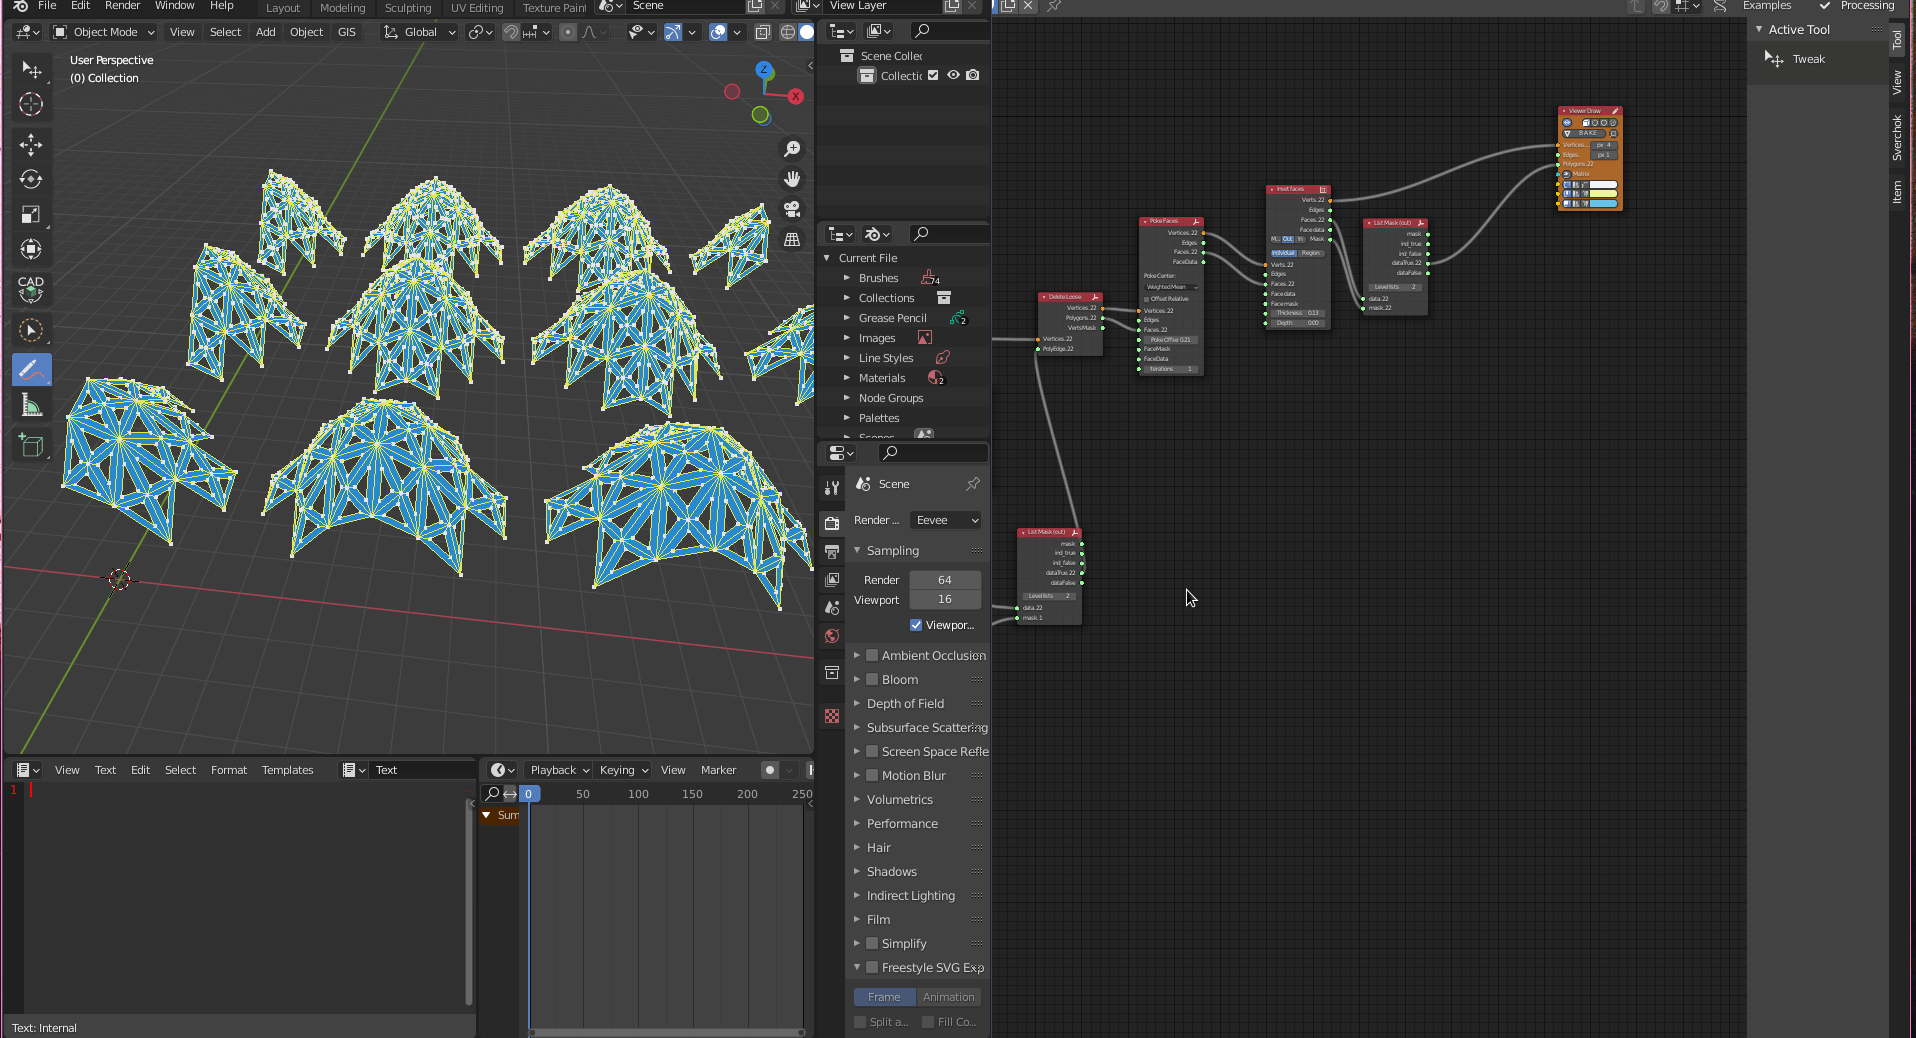Viewport: 1916px width, 1038px height.
Task: Open Sverchok sidebar tab
Action: (x=1897, y=138)
